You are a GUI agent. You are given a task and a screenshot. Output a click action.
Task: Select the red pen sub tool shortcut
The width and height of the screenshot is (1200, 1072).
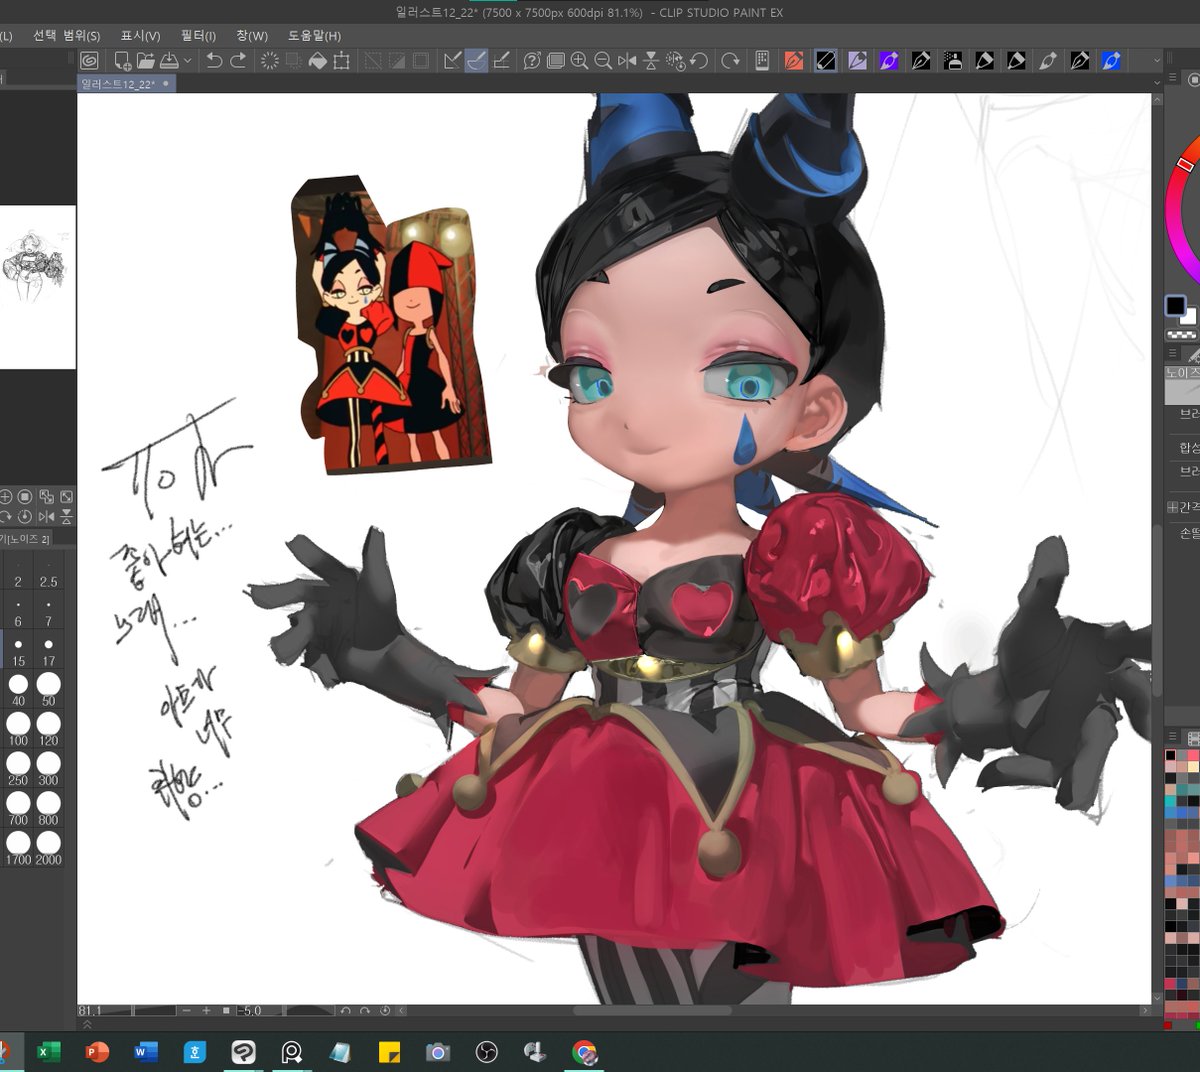794,61
